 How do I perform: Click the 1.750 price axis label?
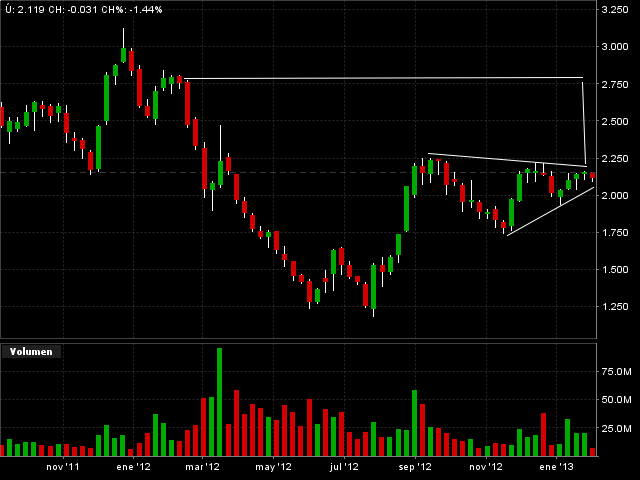click(x=615, y=232)
